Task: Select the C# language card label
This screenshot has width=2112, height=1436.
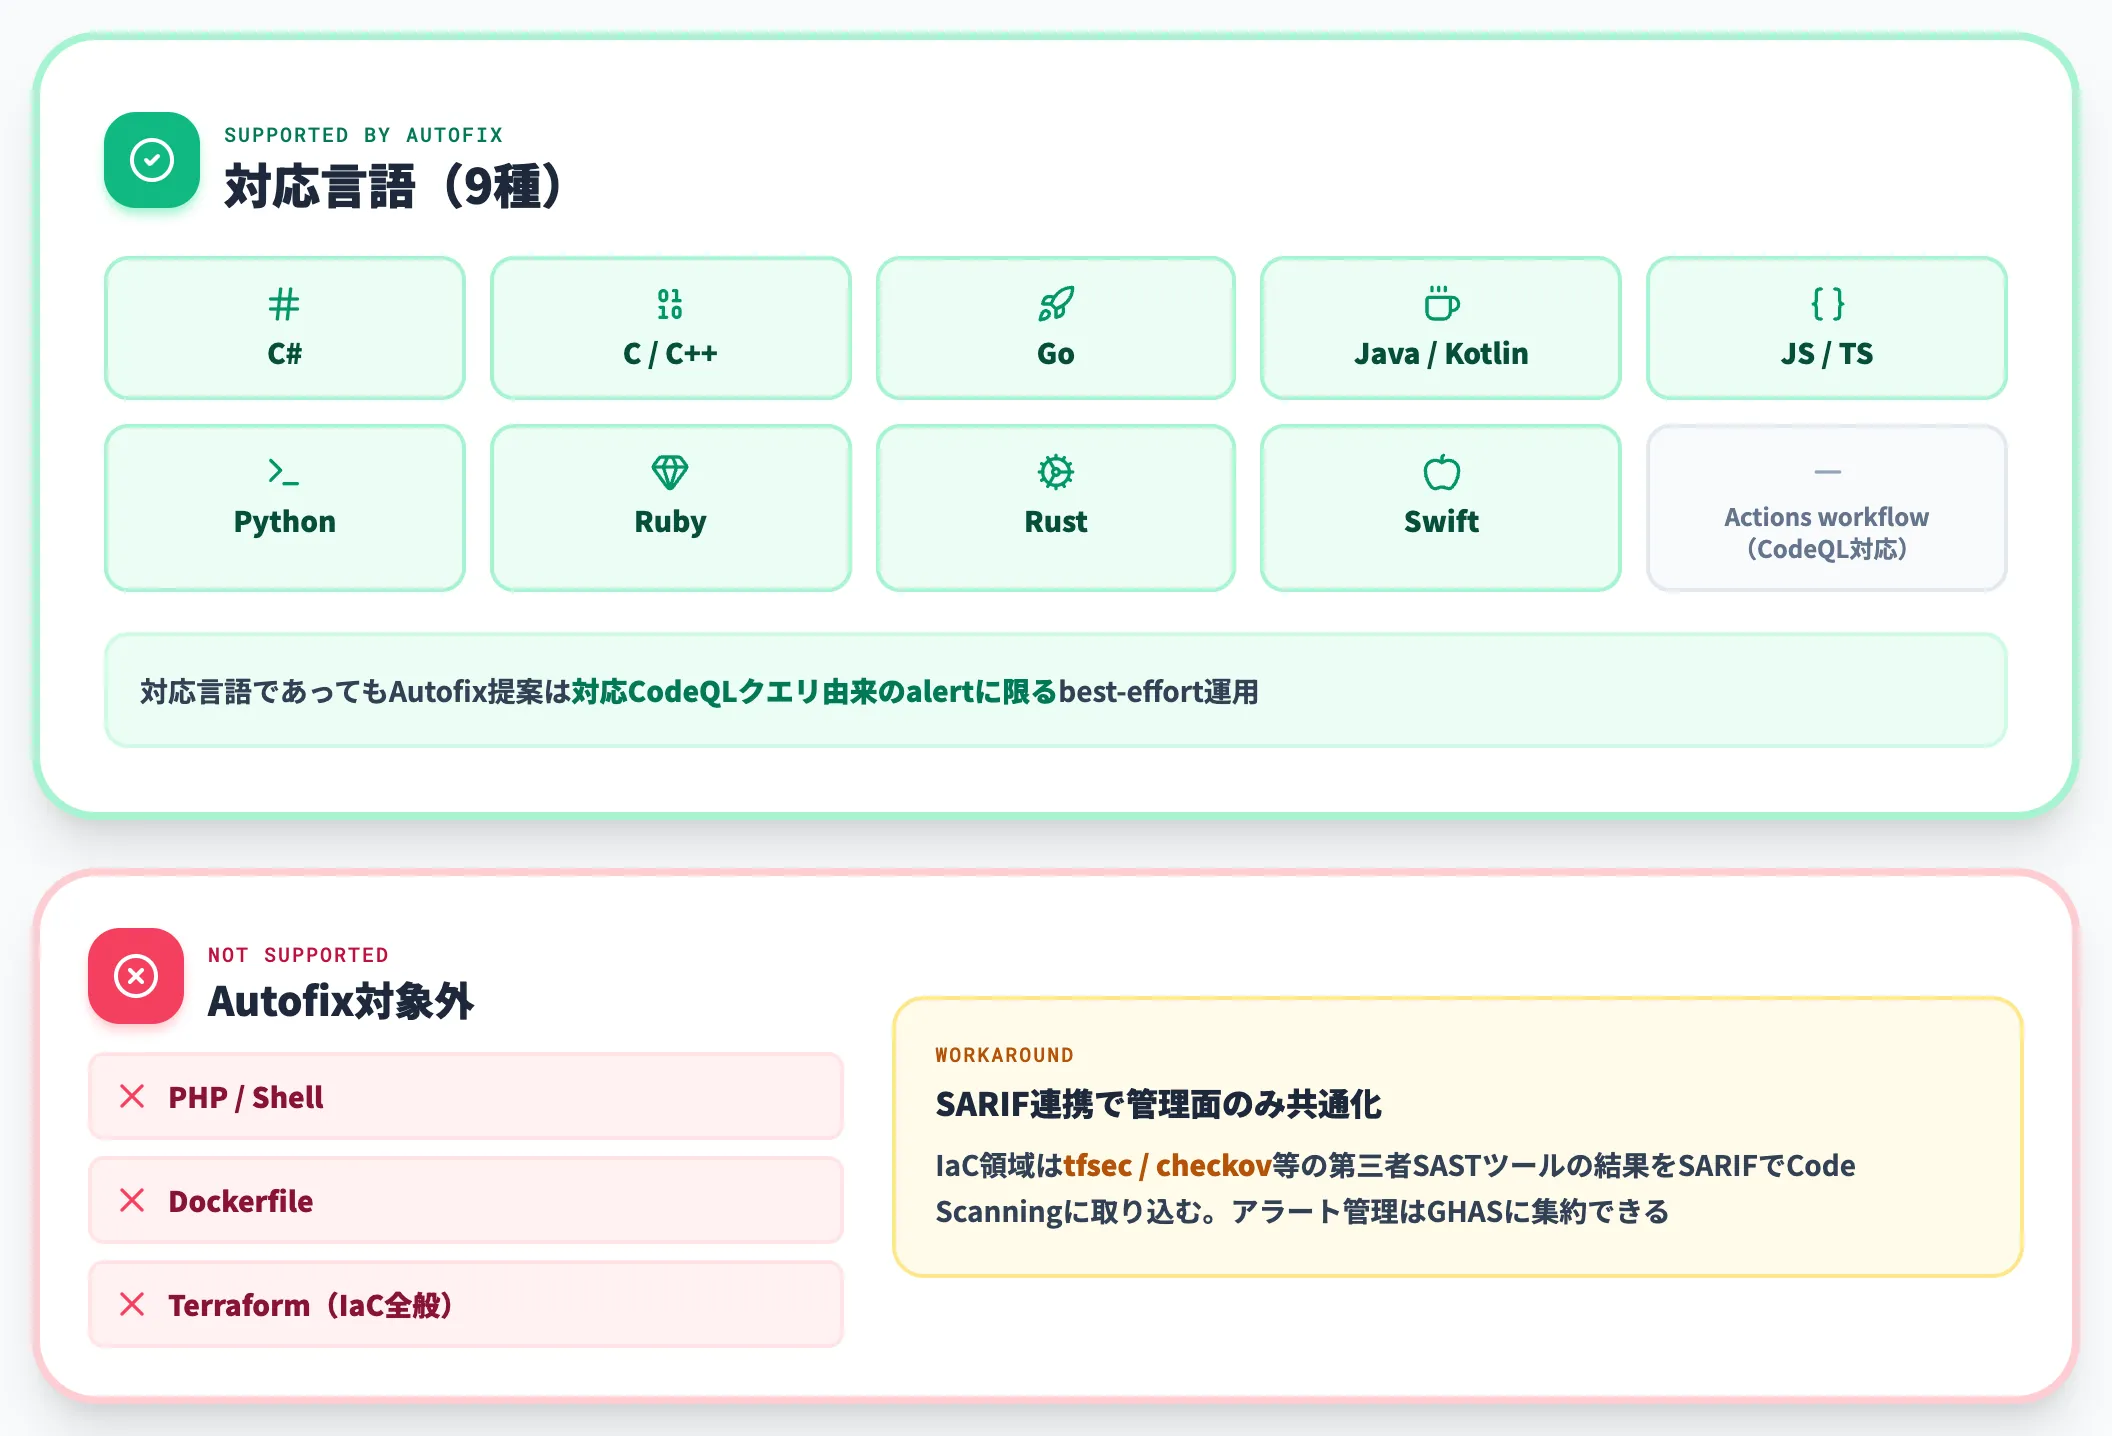Action: click(x=284, y=354)
